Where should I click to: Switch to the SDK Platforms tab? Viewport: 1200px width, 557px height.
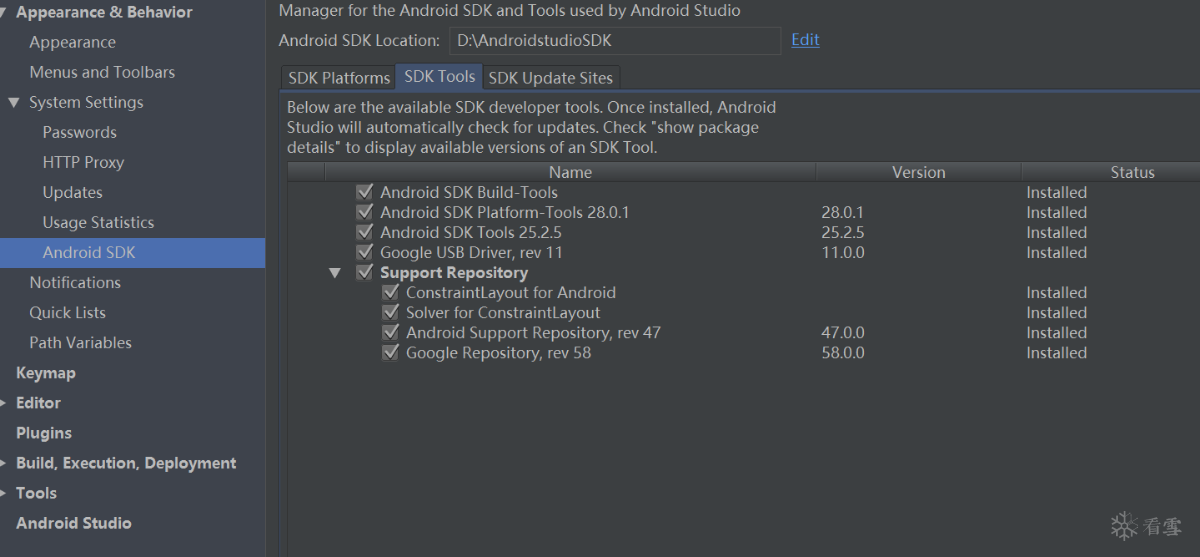[339, 78]
